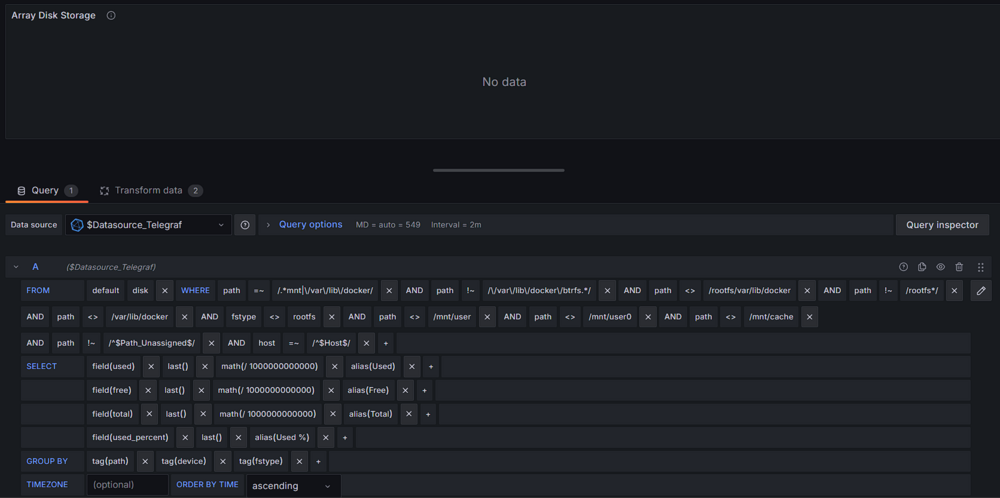Open the Array Disk Storage info icon

111,15
